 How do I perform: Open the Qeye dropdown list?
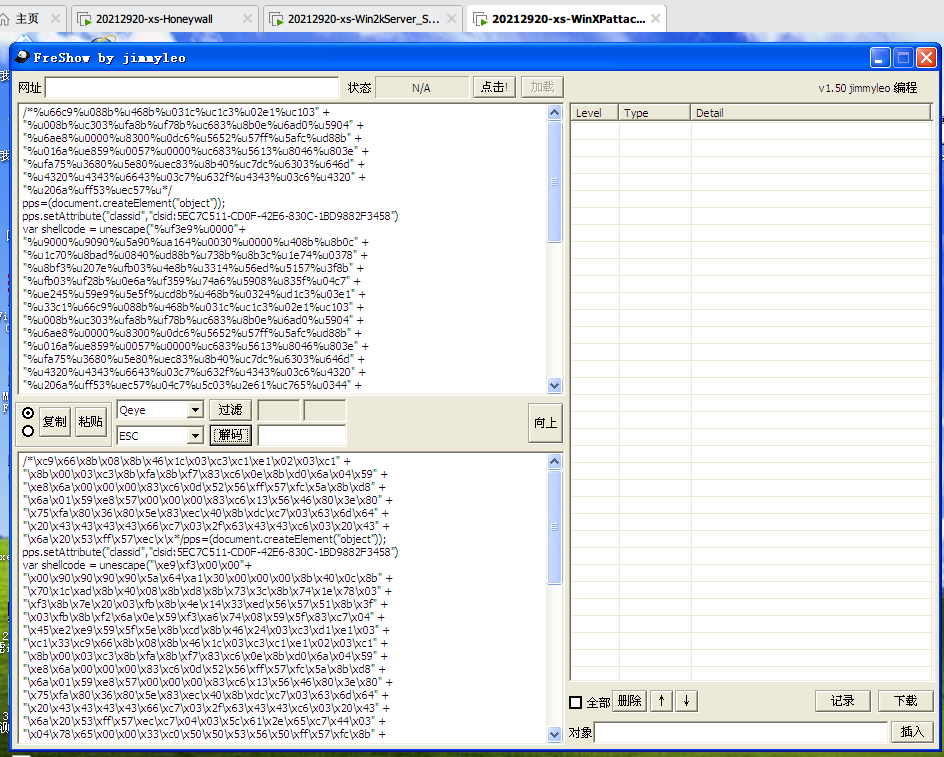click(x=195, y=410)
